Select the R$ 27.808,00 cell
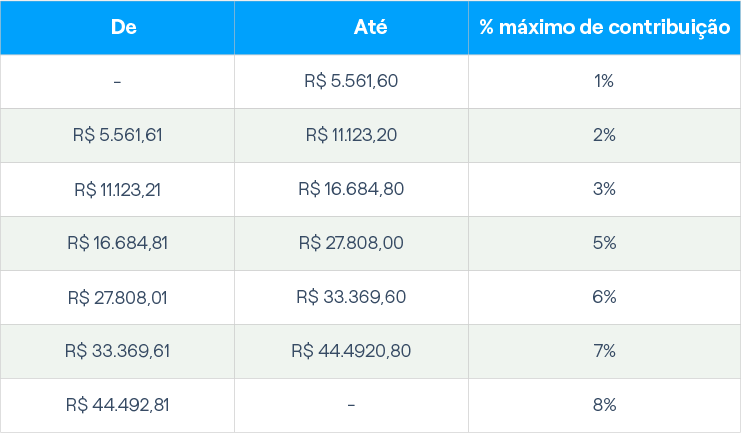 [x=351, y=243]
